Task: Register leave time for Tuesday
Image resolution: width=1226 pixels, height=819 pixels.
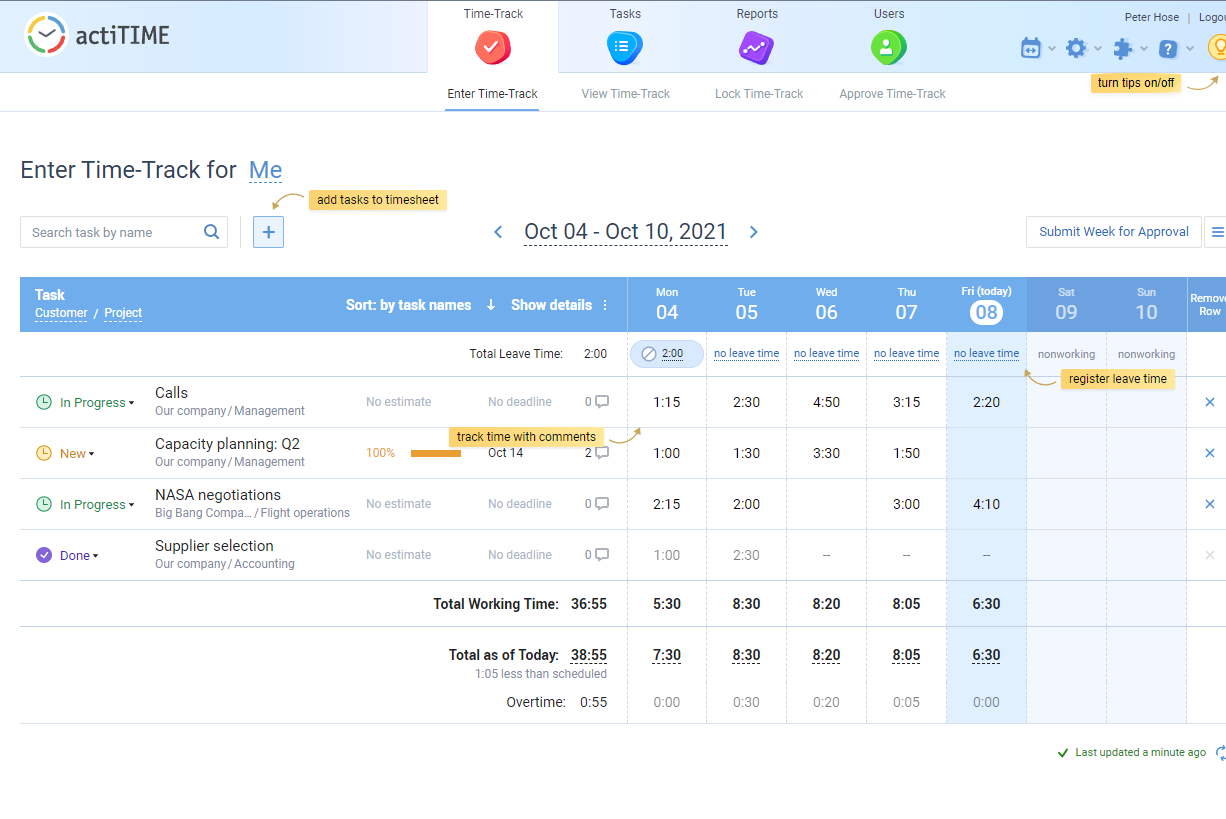Action: 746,354
